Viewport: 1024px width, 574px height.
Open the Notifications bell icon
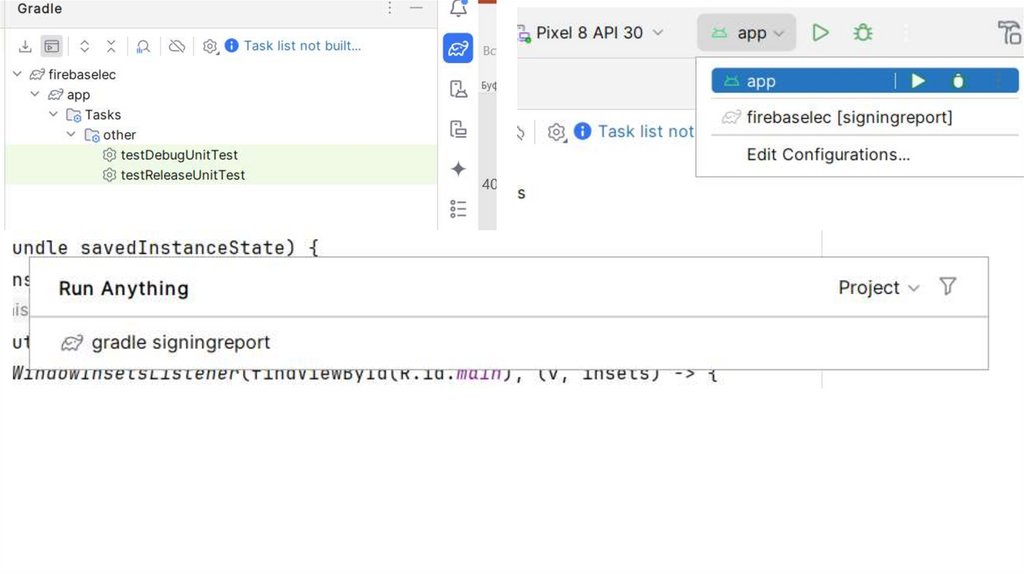(x=458, y=8)
